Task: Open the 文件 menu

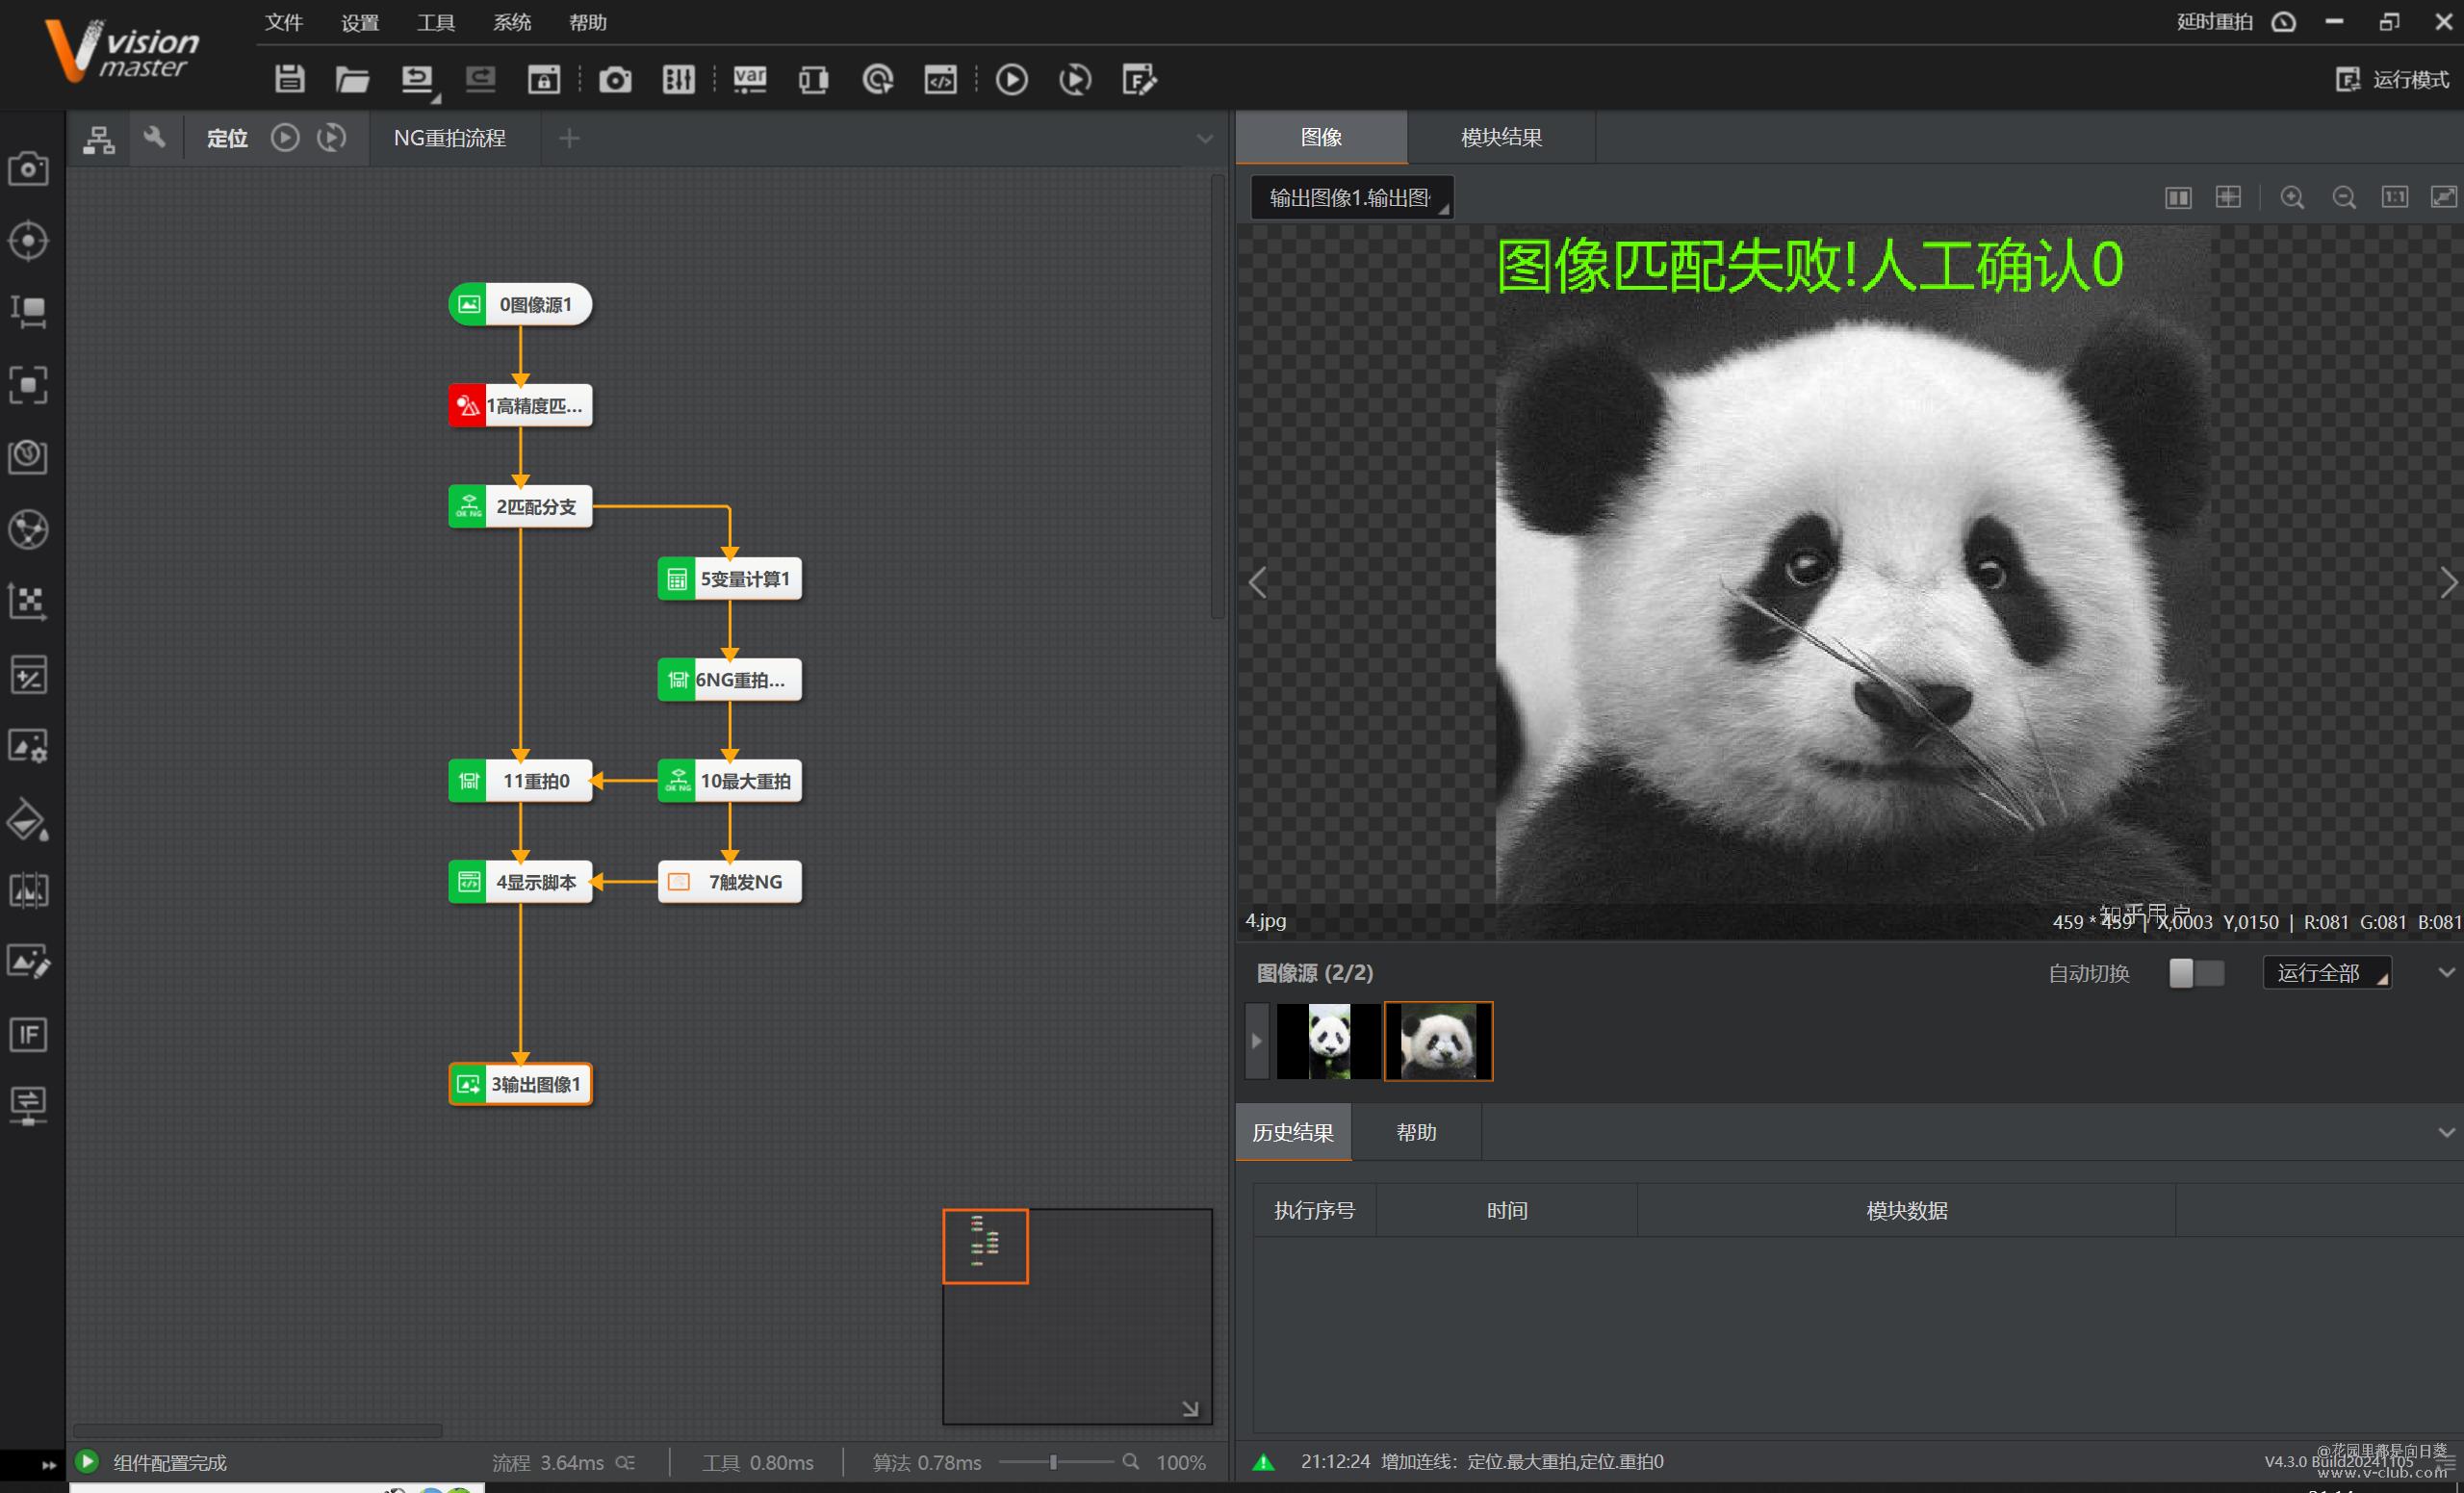Action: pos(284,22)
